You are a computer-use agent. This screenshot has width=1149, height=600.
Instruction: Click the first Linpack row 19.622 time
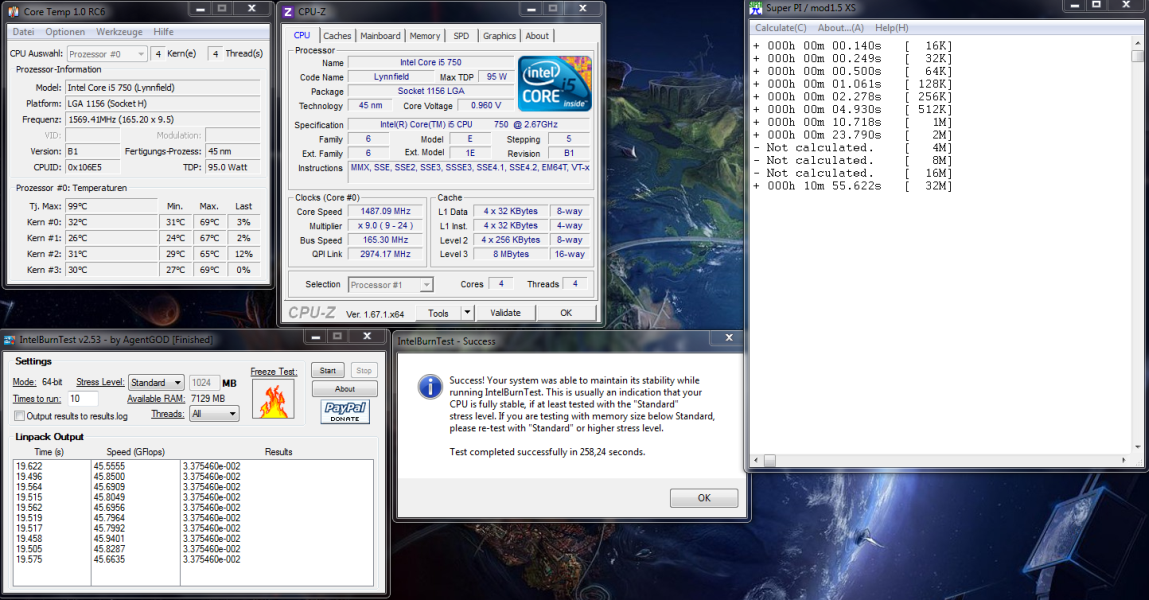[x=29, y=466]
